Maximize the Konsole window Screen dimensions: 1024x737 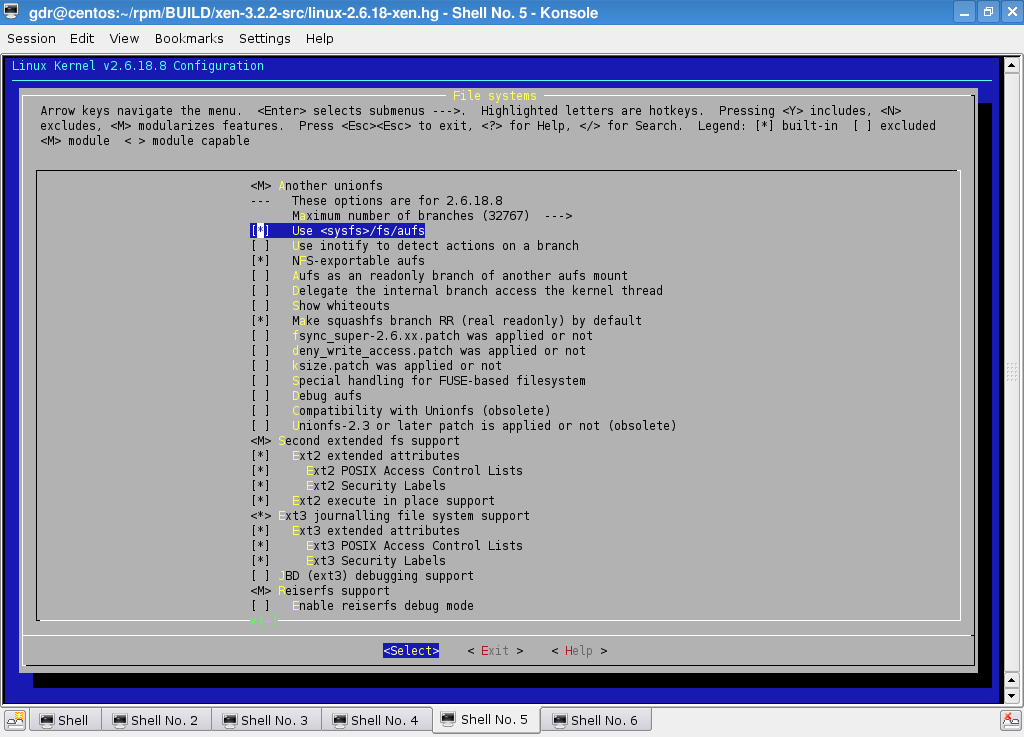(x=987, y=13)
